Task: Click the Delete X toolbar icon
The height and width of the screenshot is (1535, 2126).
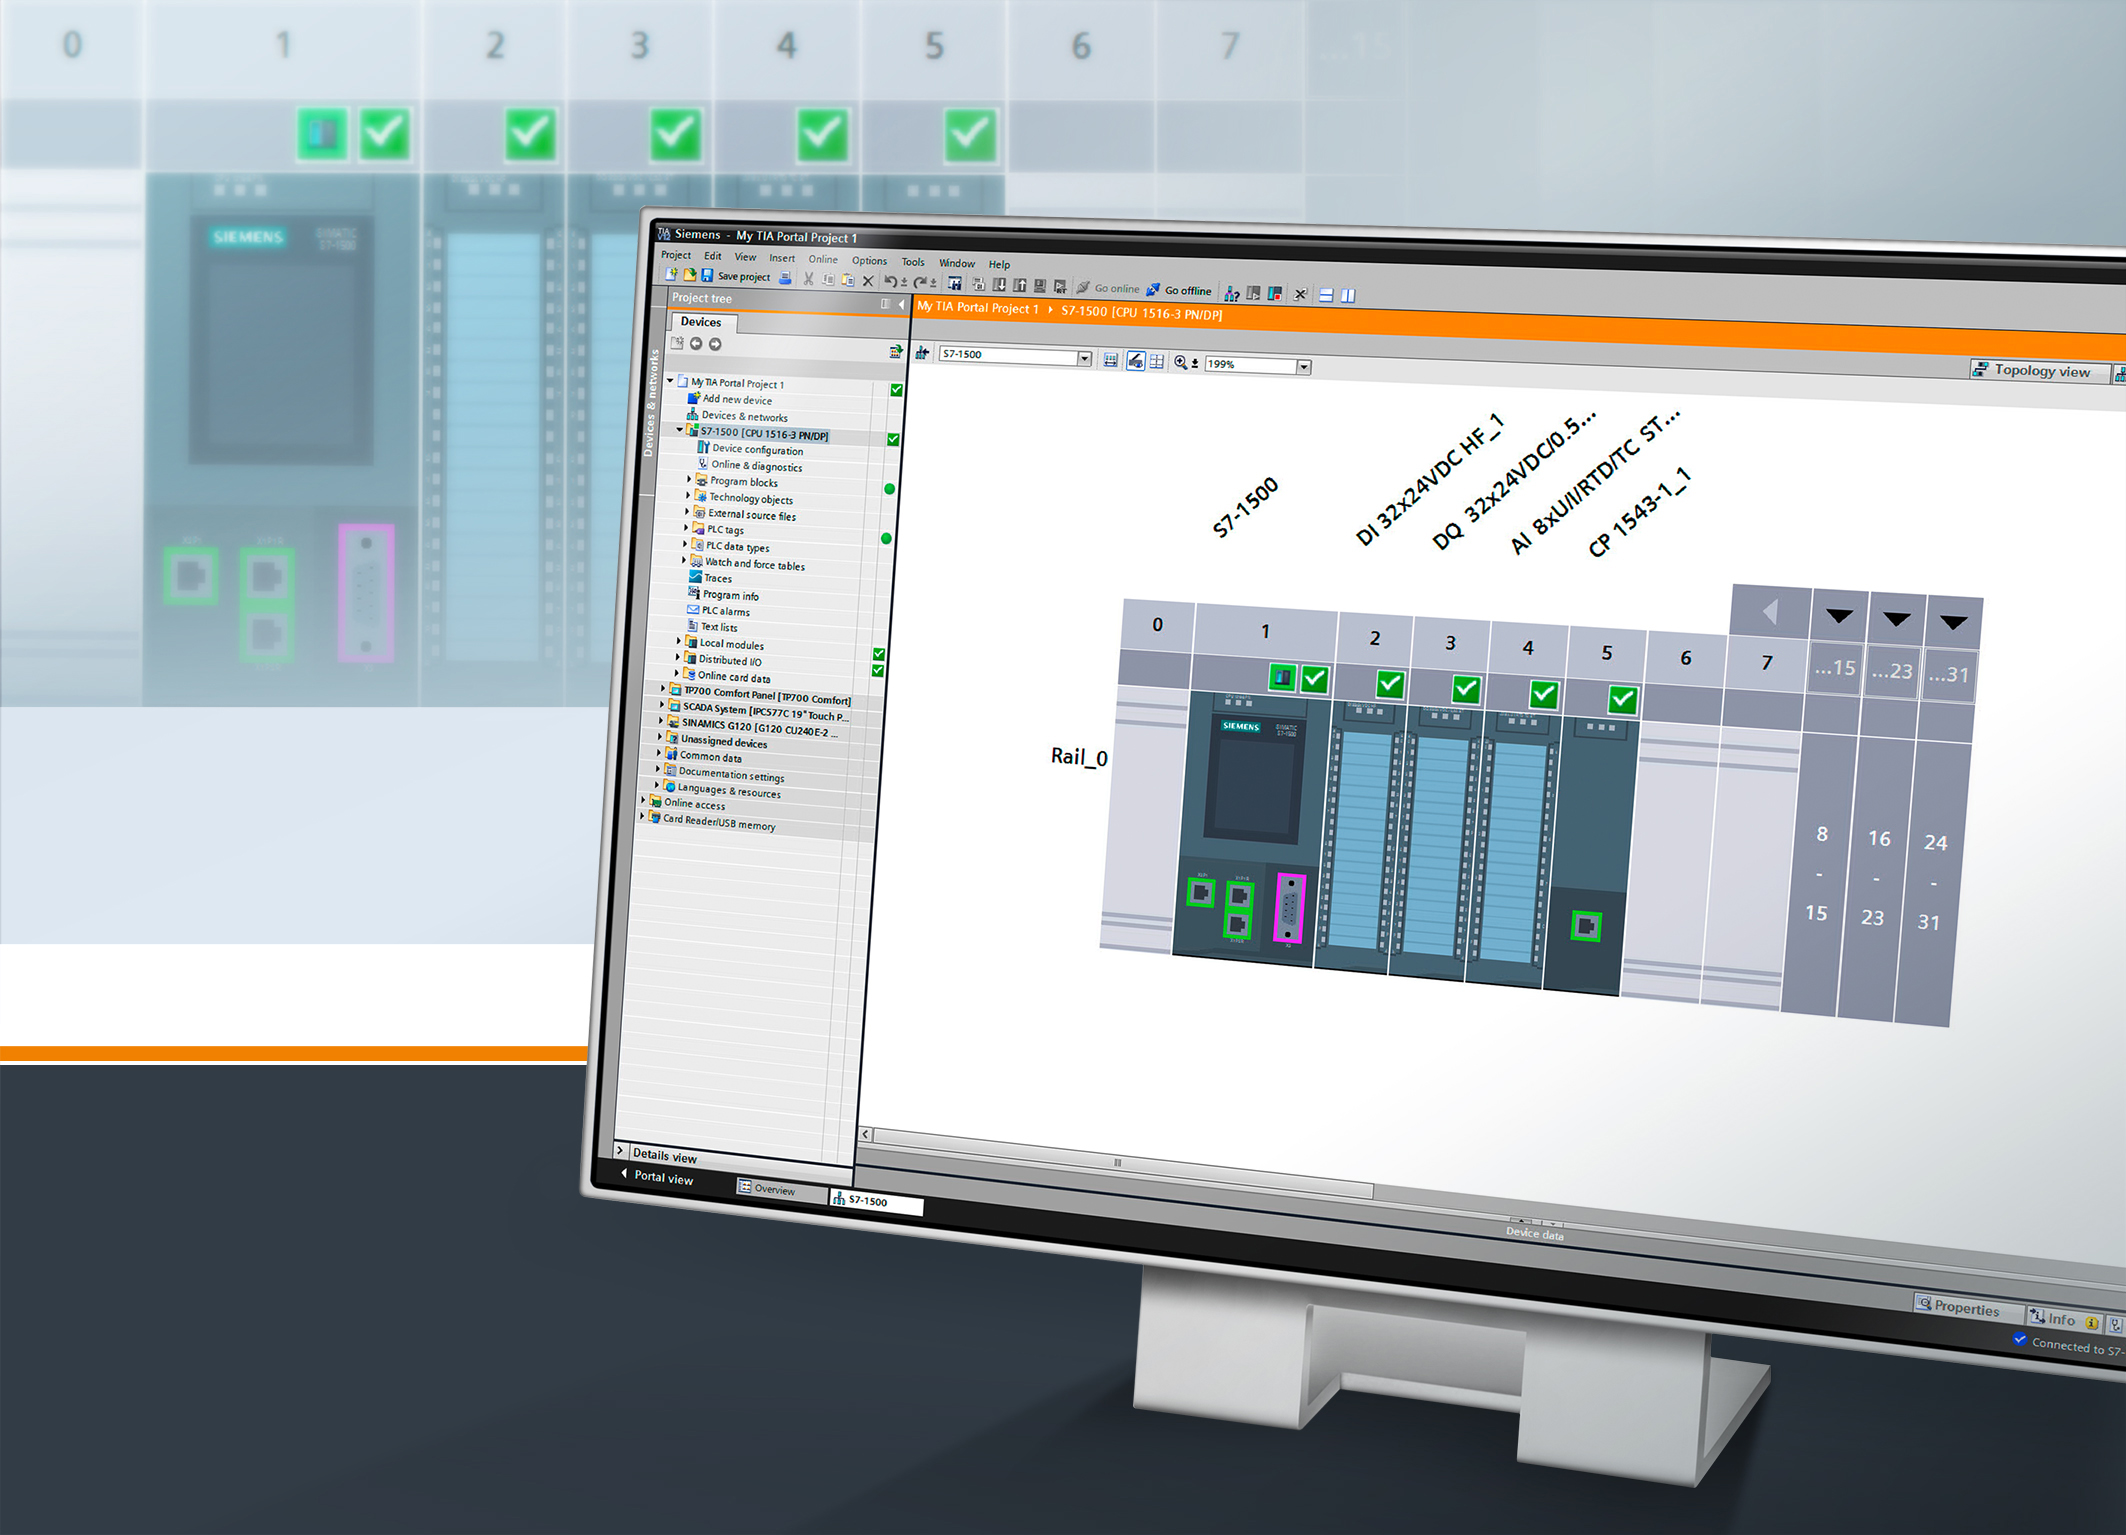Action: [x=868, y=281]
